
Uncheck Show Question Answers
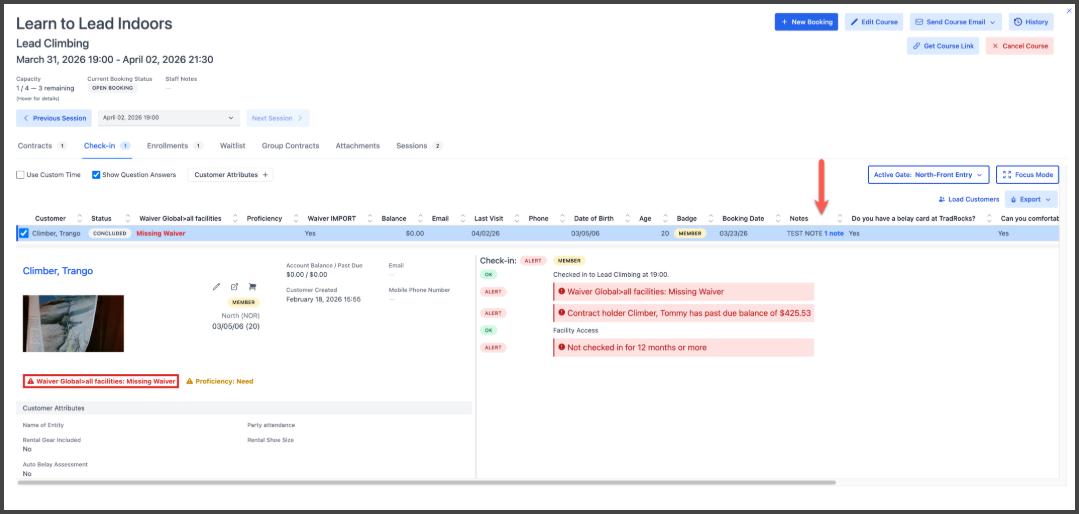point(96,175)
